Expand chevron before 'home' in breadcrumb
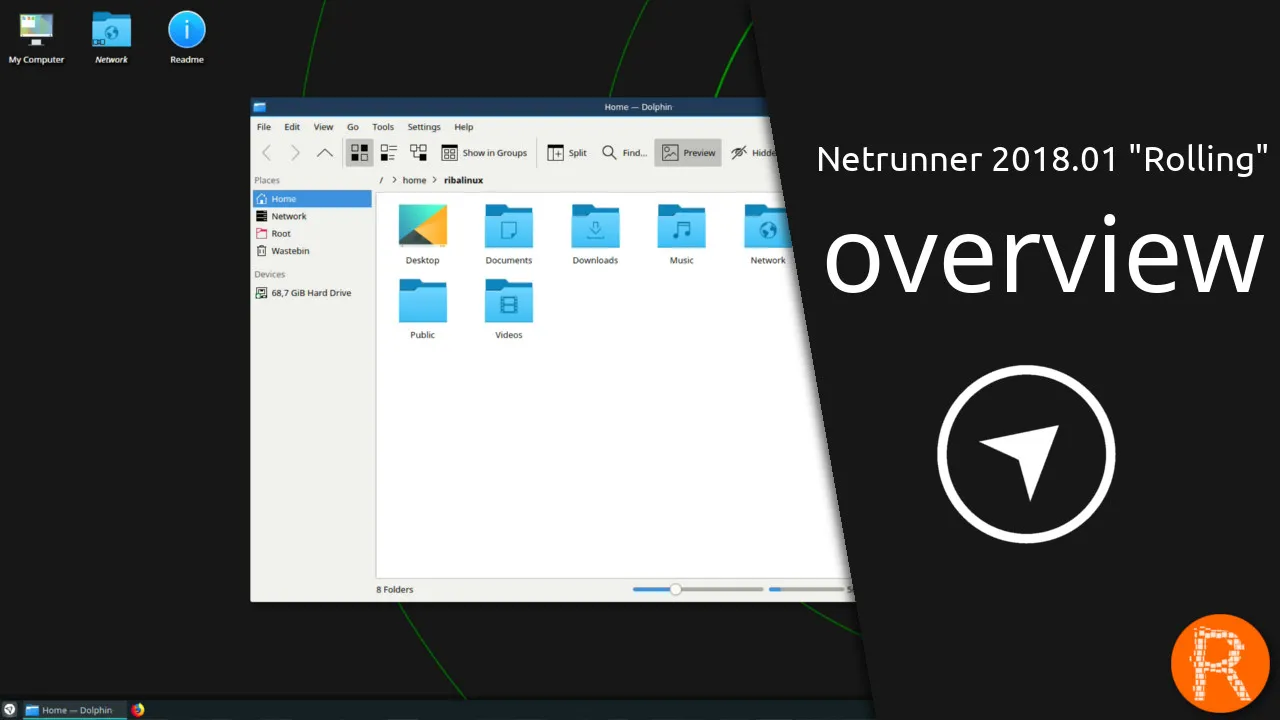This screenshot has width=1280, height=720. click(394, 180)
